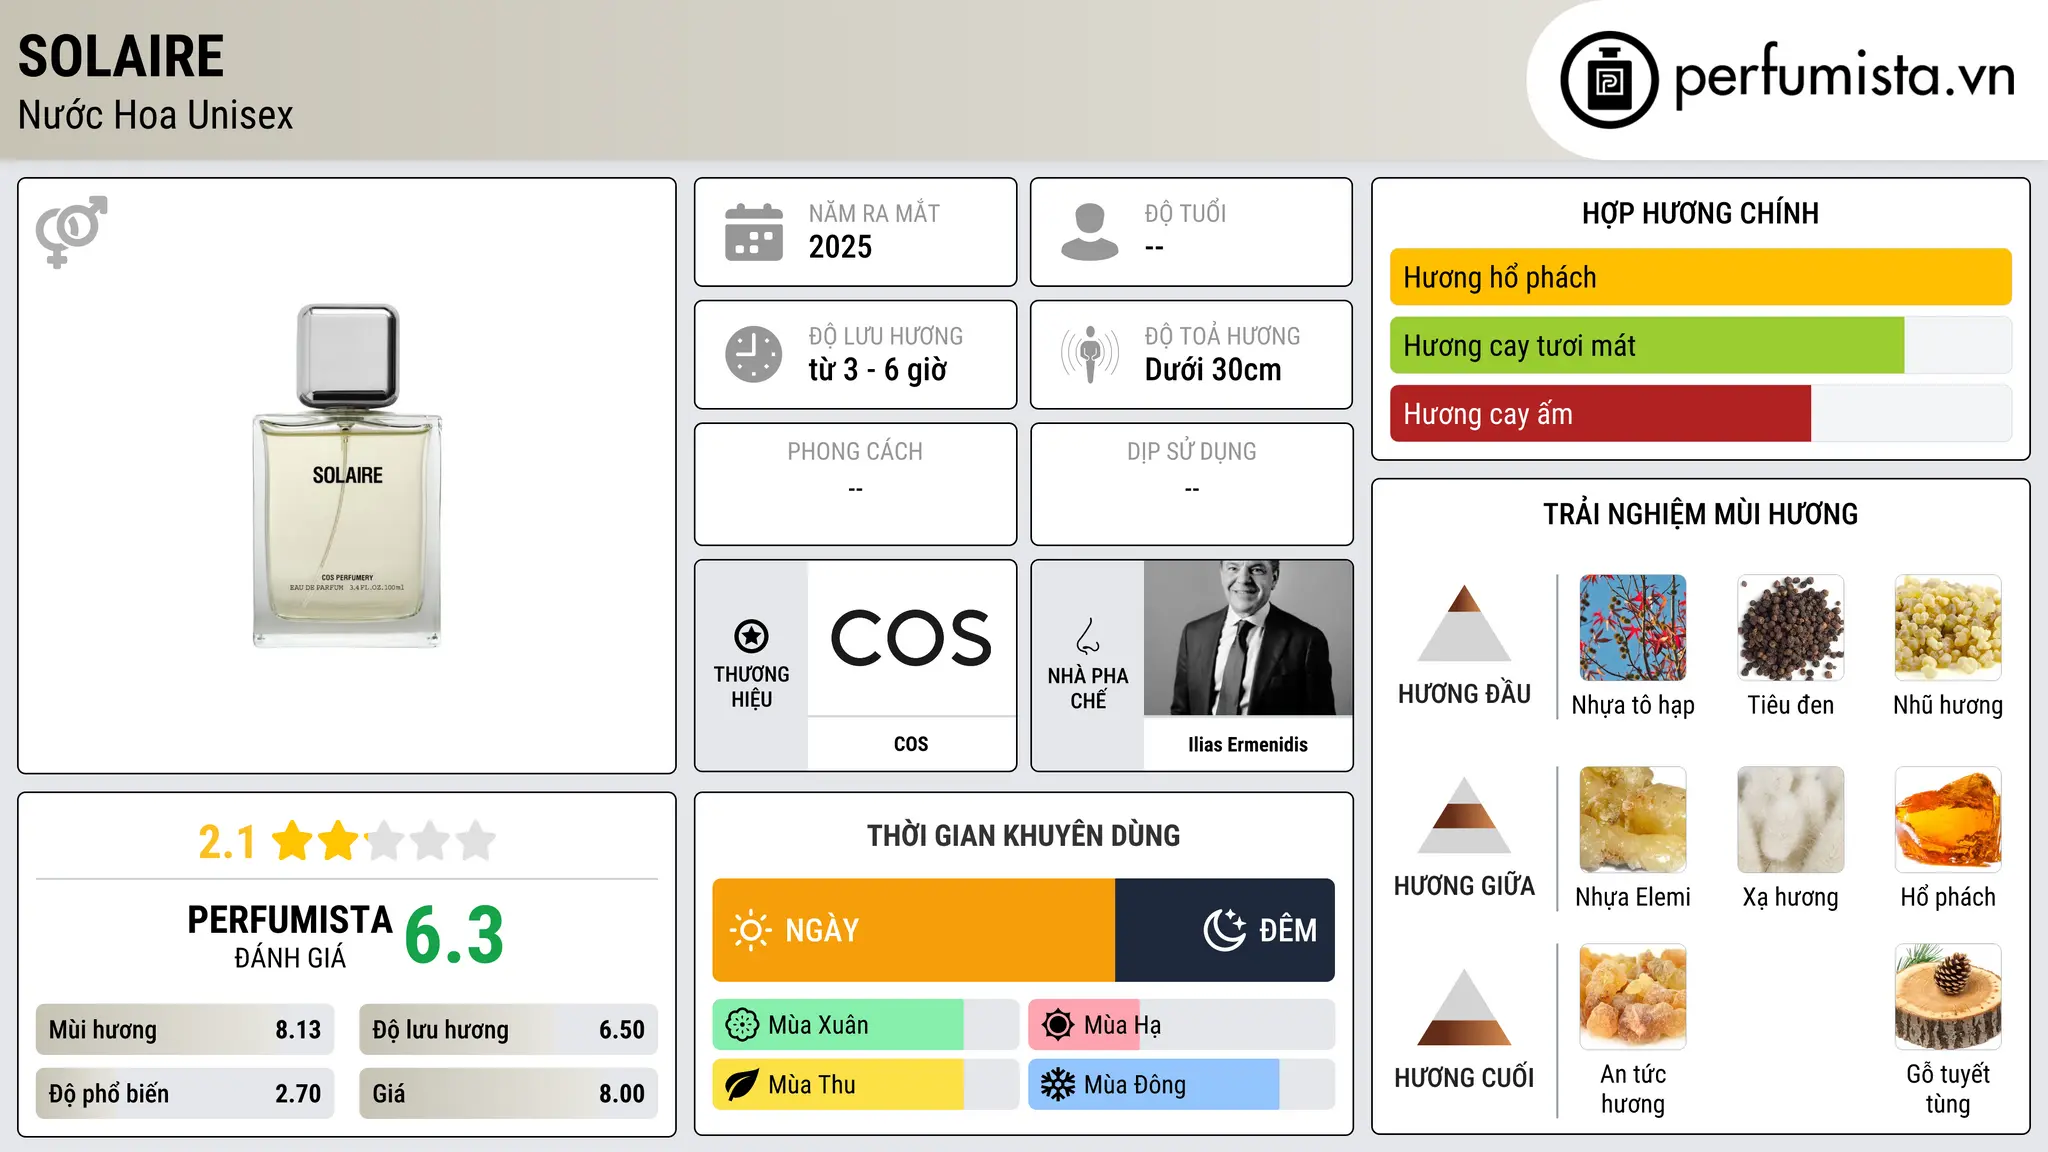
Task: Click the flower icon for Mùa Xuân
Action: [742, 1025]
